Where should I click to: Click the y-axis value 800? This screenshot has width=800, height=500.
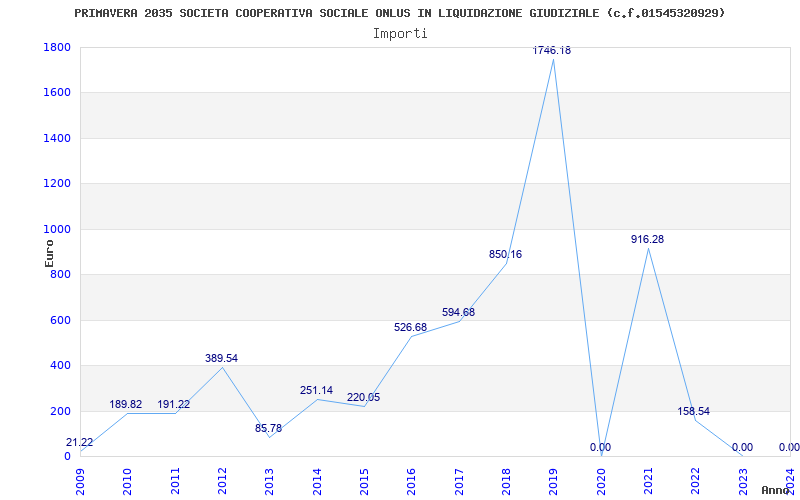pyautogui.click(x=60, y=274)
